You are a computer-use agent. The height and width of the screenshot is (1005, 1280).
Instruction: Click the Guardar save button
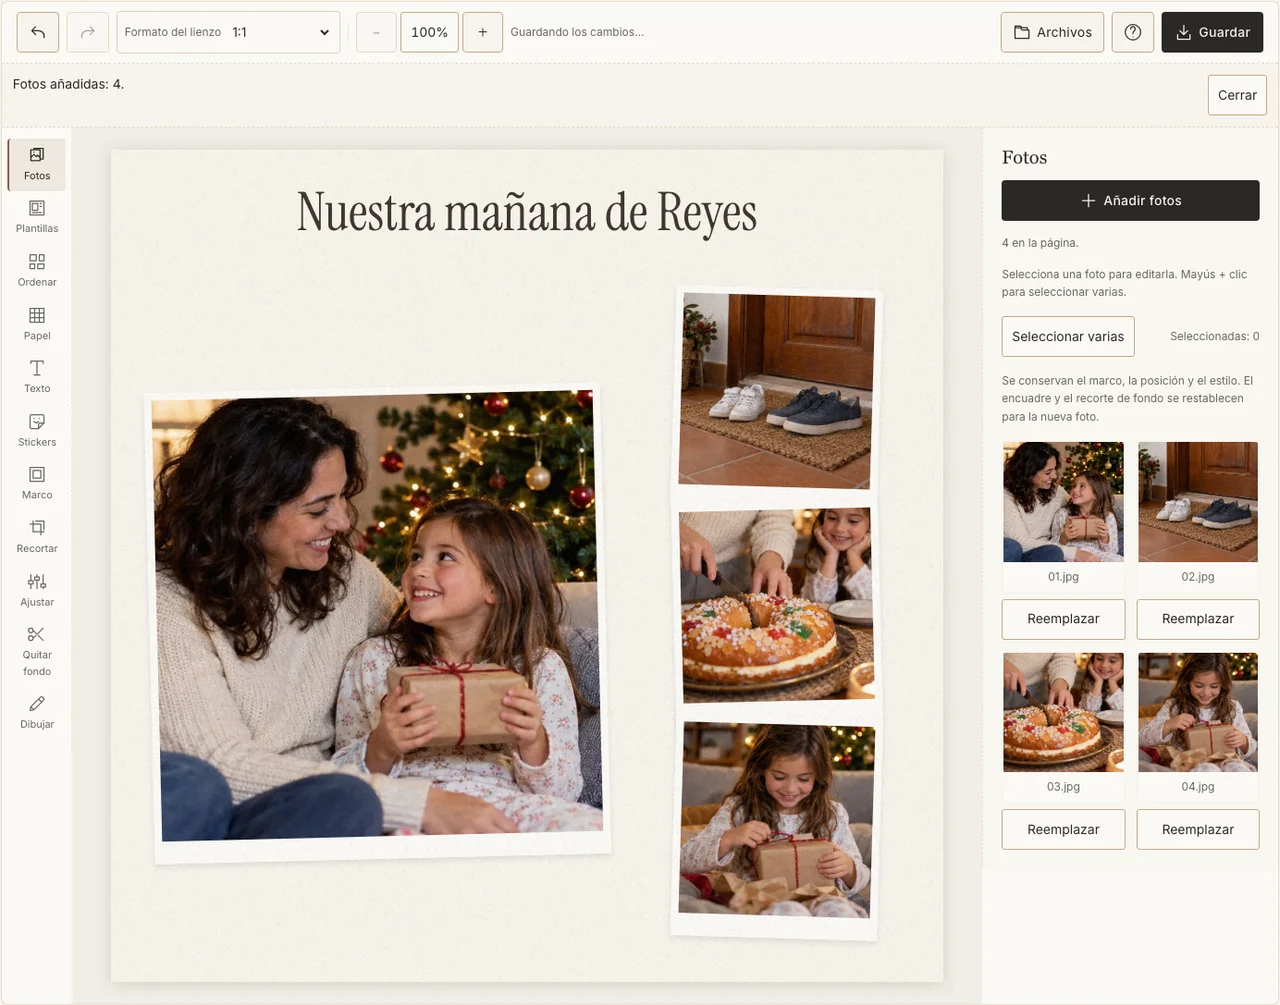point(1212,32)
